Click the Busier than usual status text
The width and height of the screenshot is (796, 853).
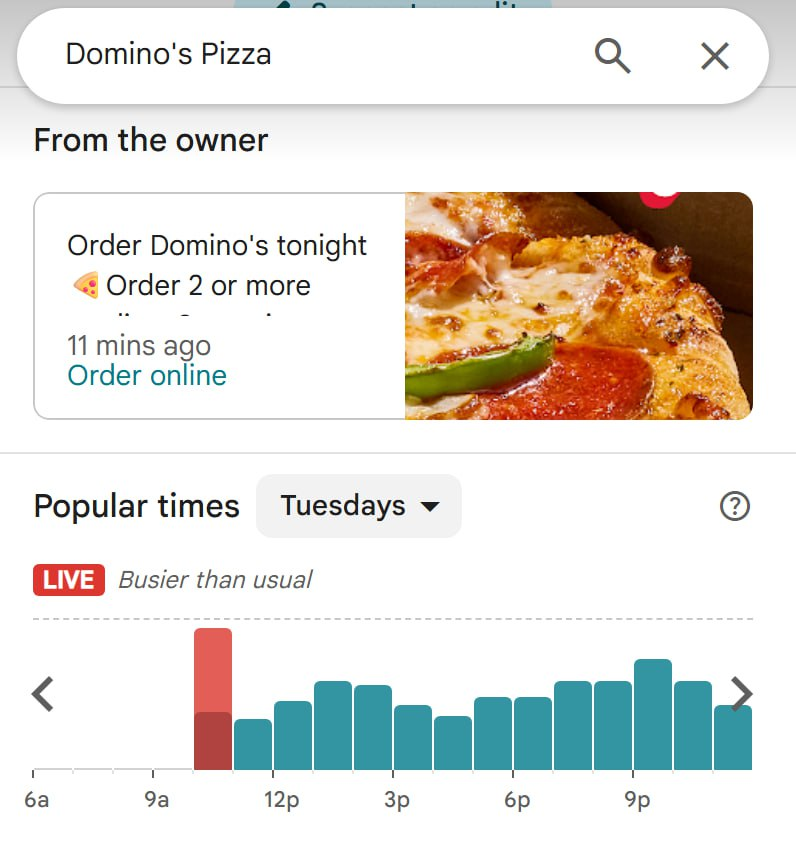coord(215,580)
